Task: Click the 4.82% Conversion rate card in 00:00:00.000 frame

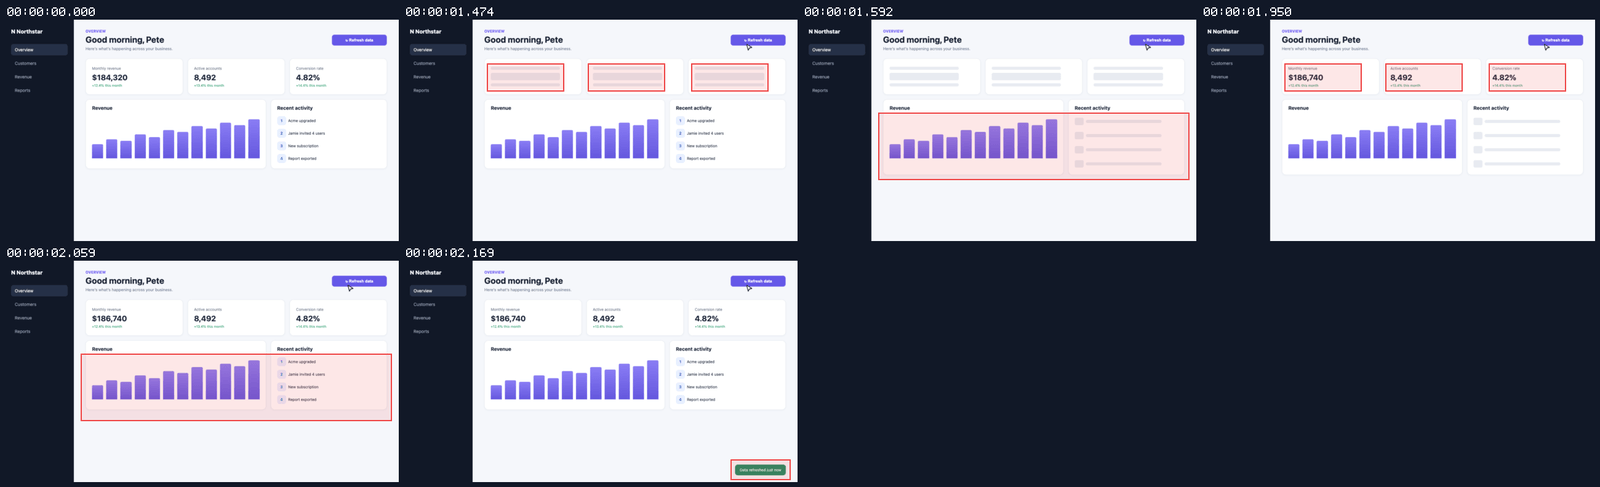Action: (x=338, y=77)
